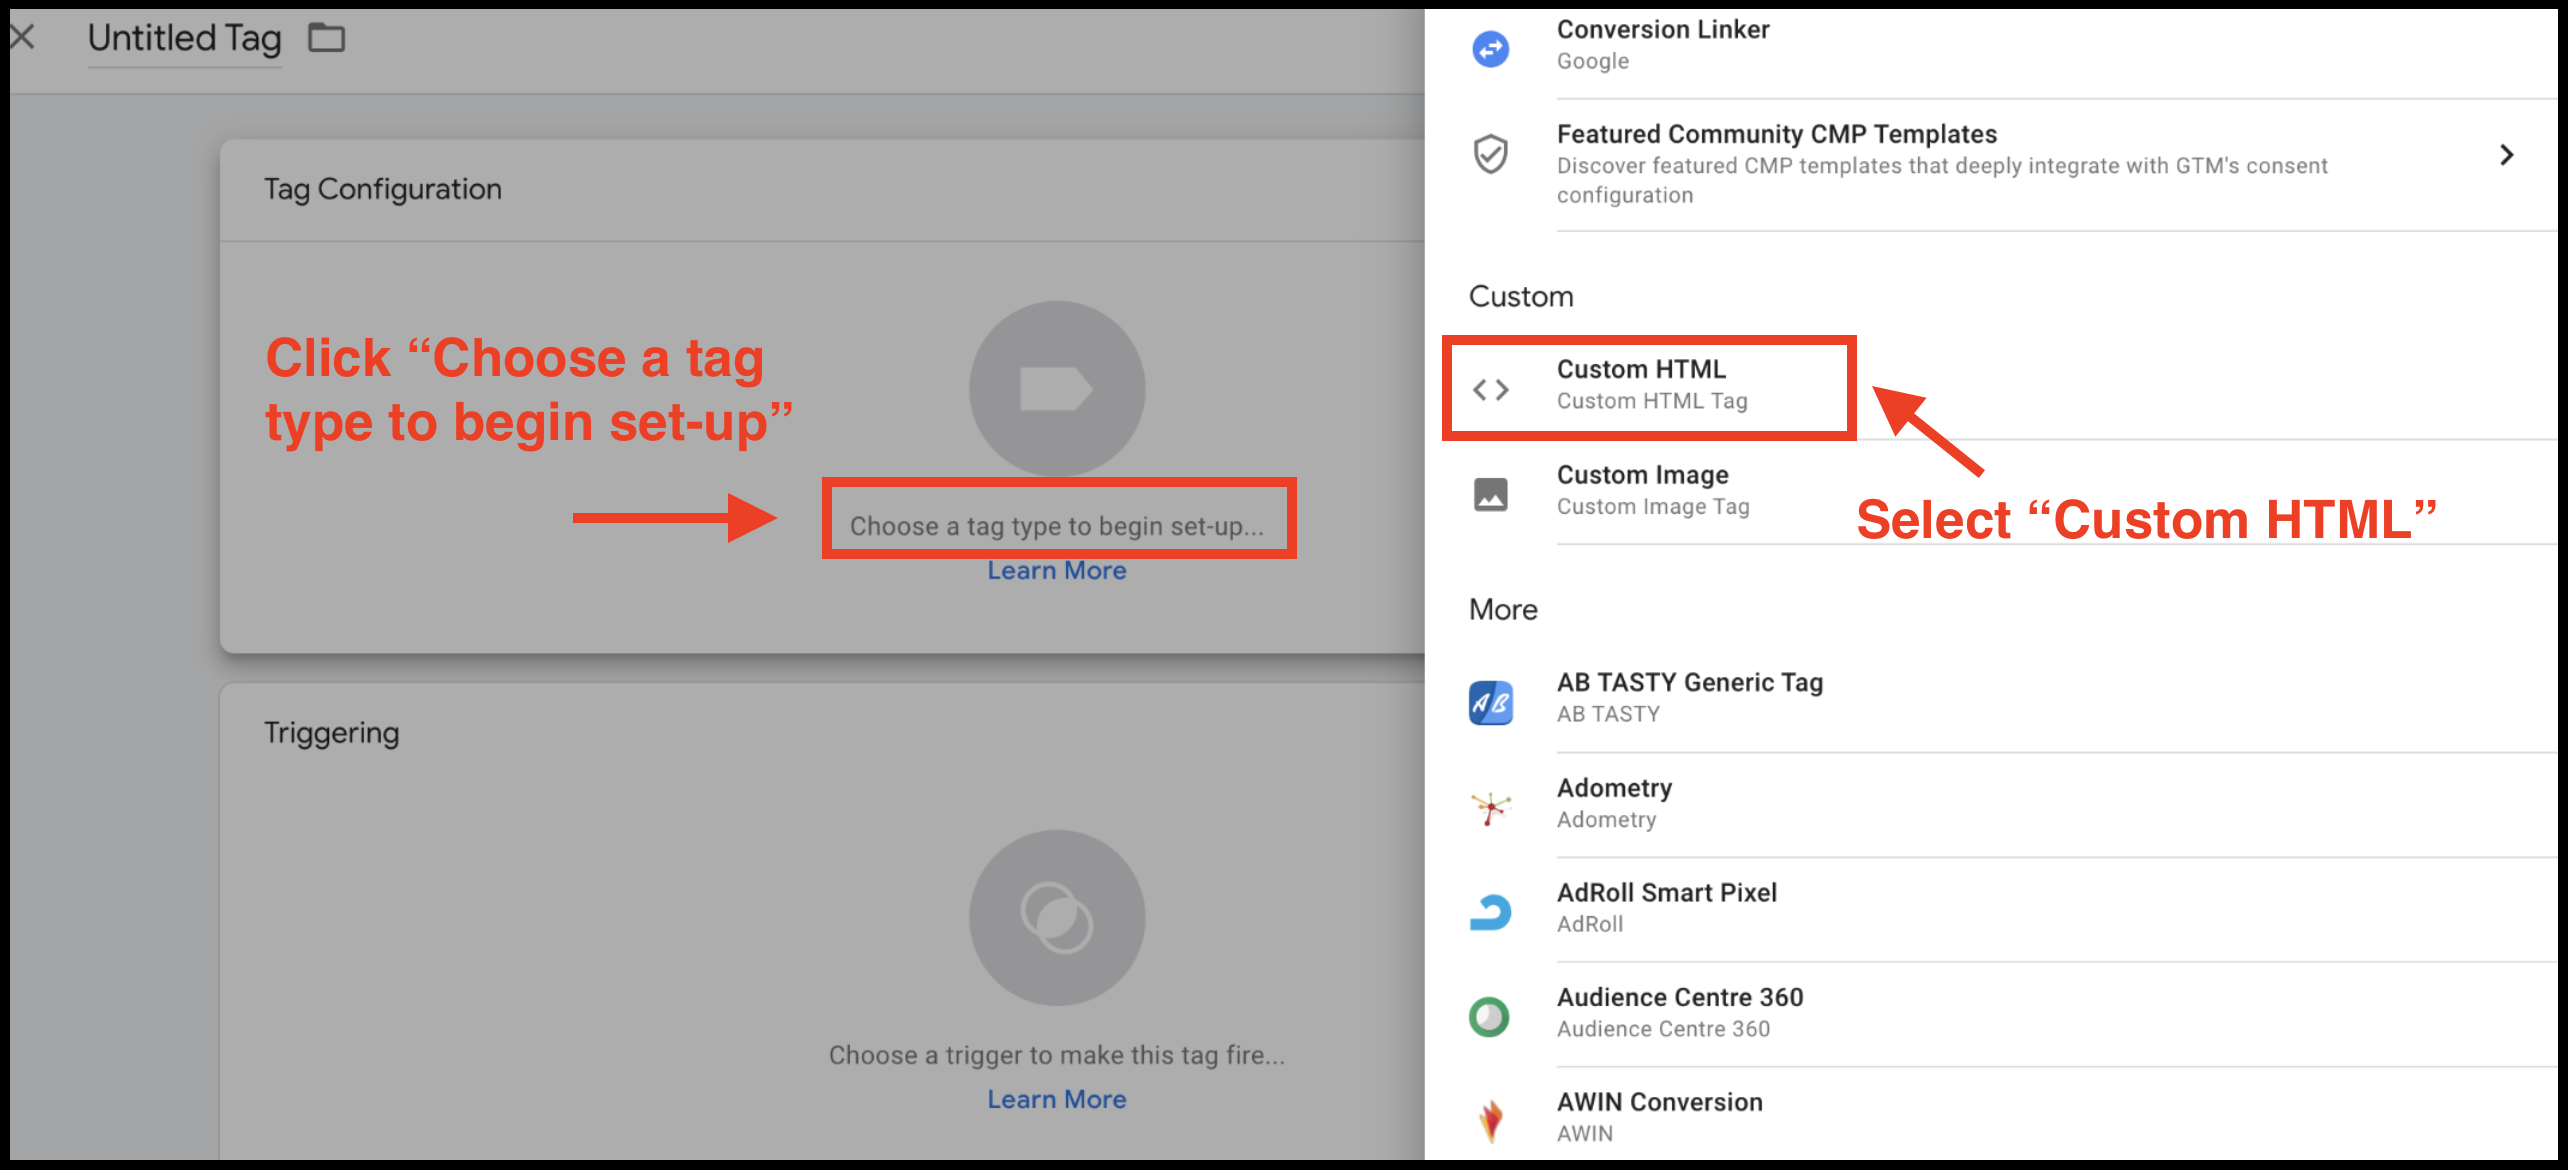
Task: Choose AB TASTY Generic Tag entry
Action: [1689, 696]
